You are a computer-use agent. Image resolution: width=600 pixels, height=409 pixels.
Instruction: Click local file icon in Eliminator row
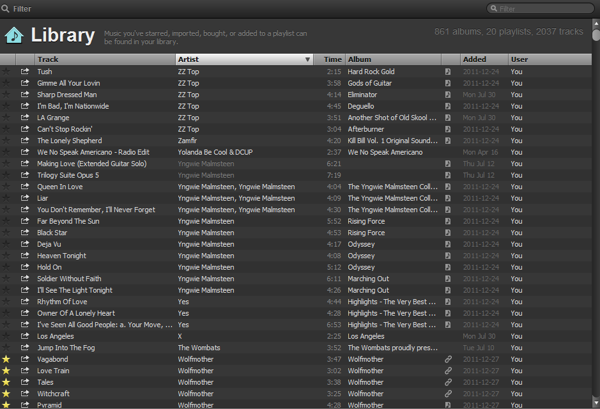(x=448, y=95)
